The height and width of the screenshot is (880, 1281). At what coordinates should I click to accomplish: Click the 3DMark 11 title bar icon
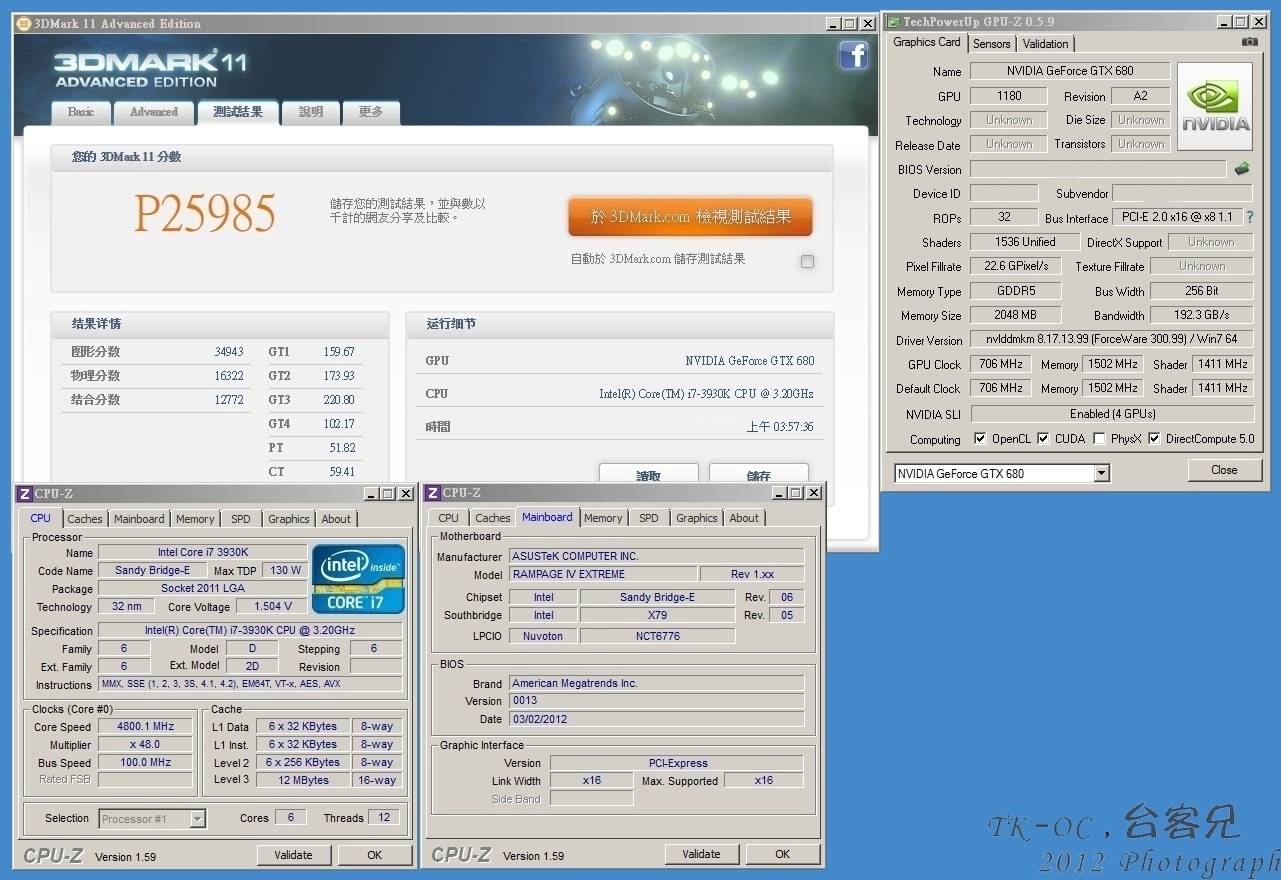[x=24, y=24]
